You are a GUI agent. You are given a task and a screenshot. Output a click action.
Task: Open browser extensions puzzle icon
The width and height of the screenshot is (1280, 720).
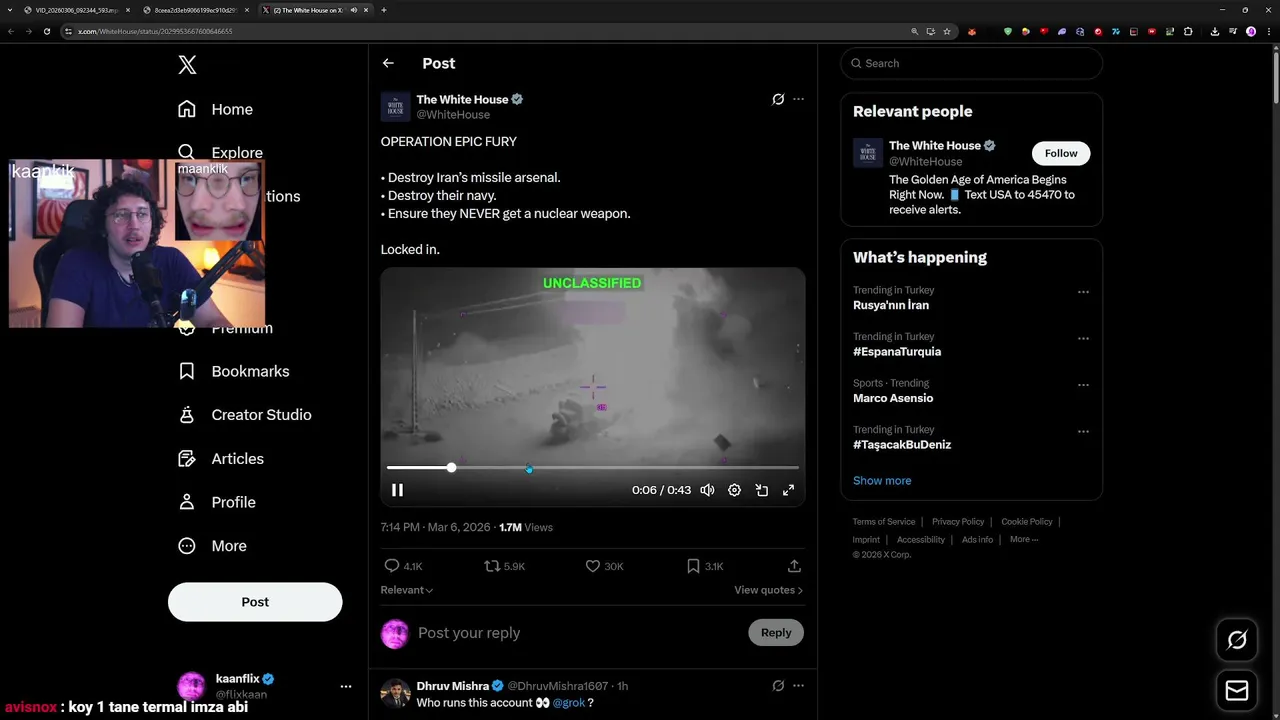point(1188,31)
